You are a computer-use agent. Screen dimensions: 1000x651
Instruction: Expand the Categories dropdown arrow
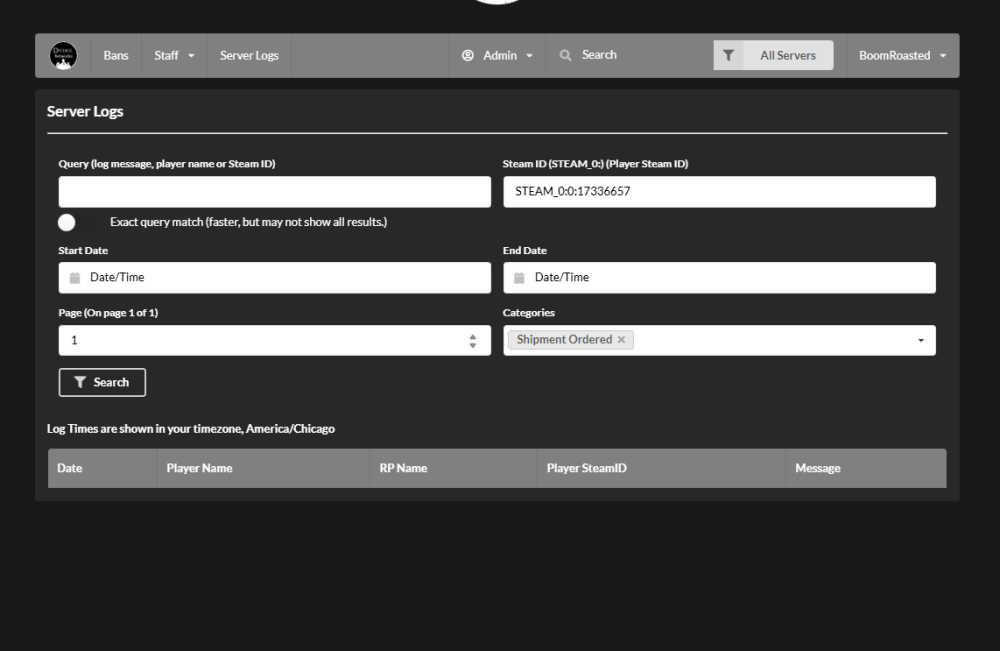click(x=920, y=341)
